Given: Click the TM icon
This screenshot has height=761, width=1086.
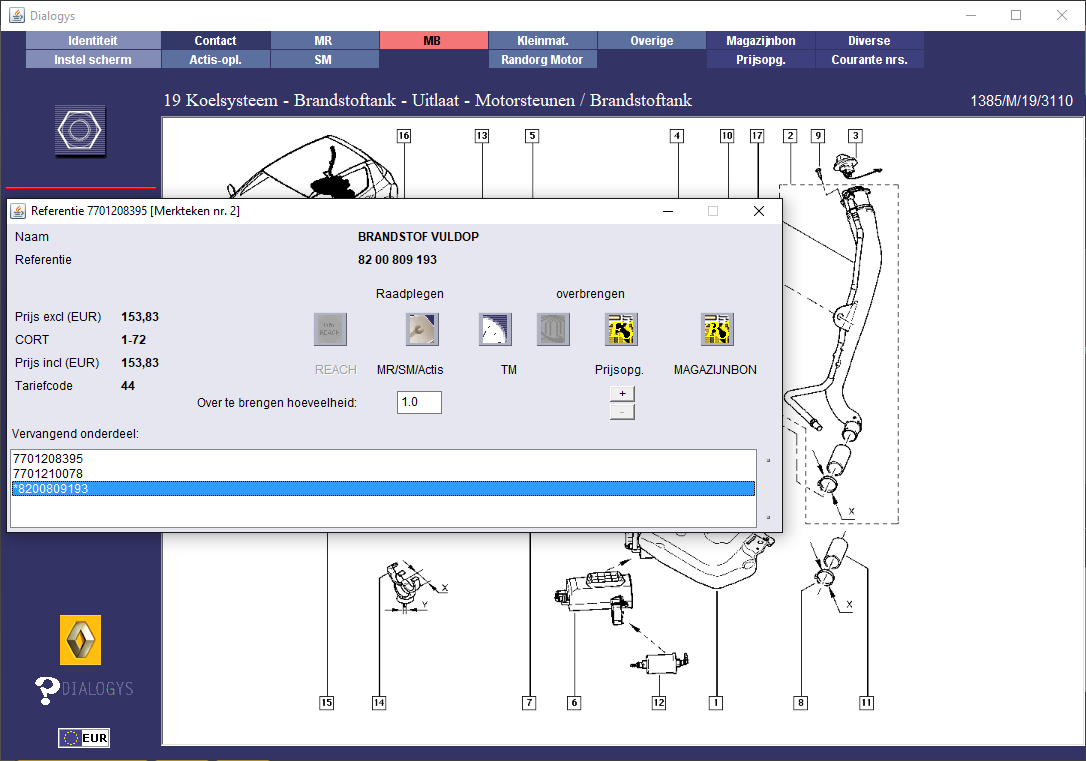Looking at the screenshot, I should click(495, 329).
